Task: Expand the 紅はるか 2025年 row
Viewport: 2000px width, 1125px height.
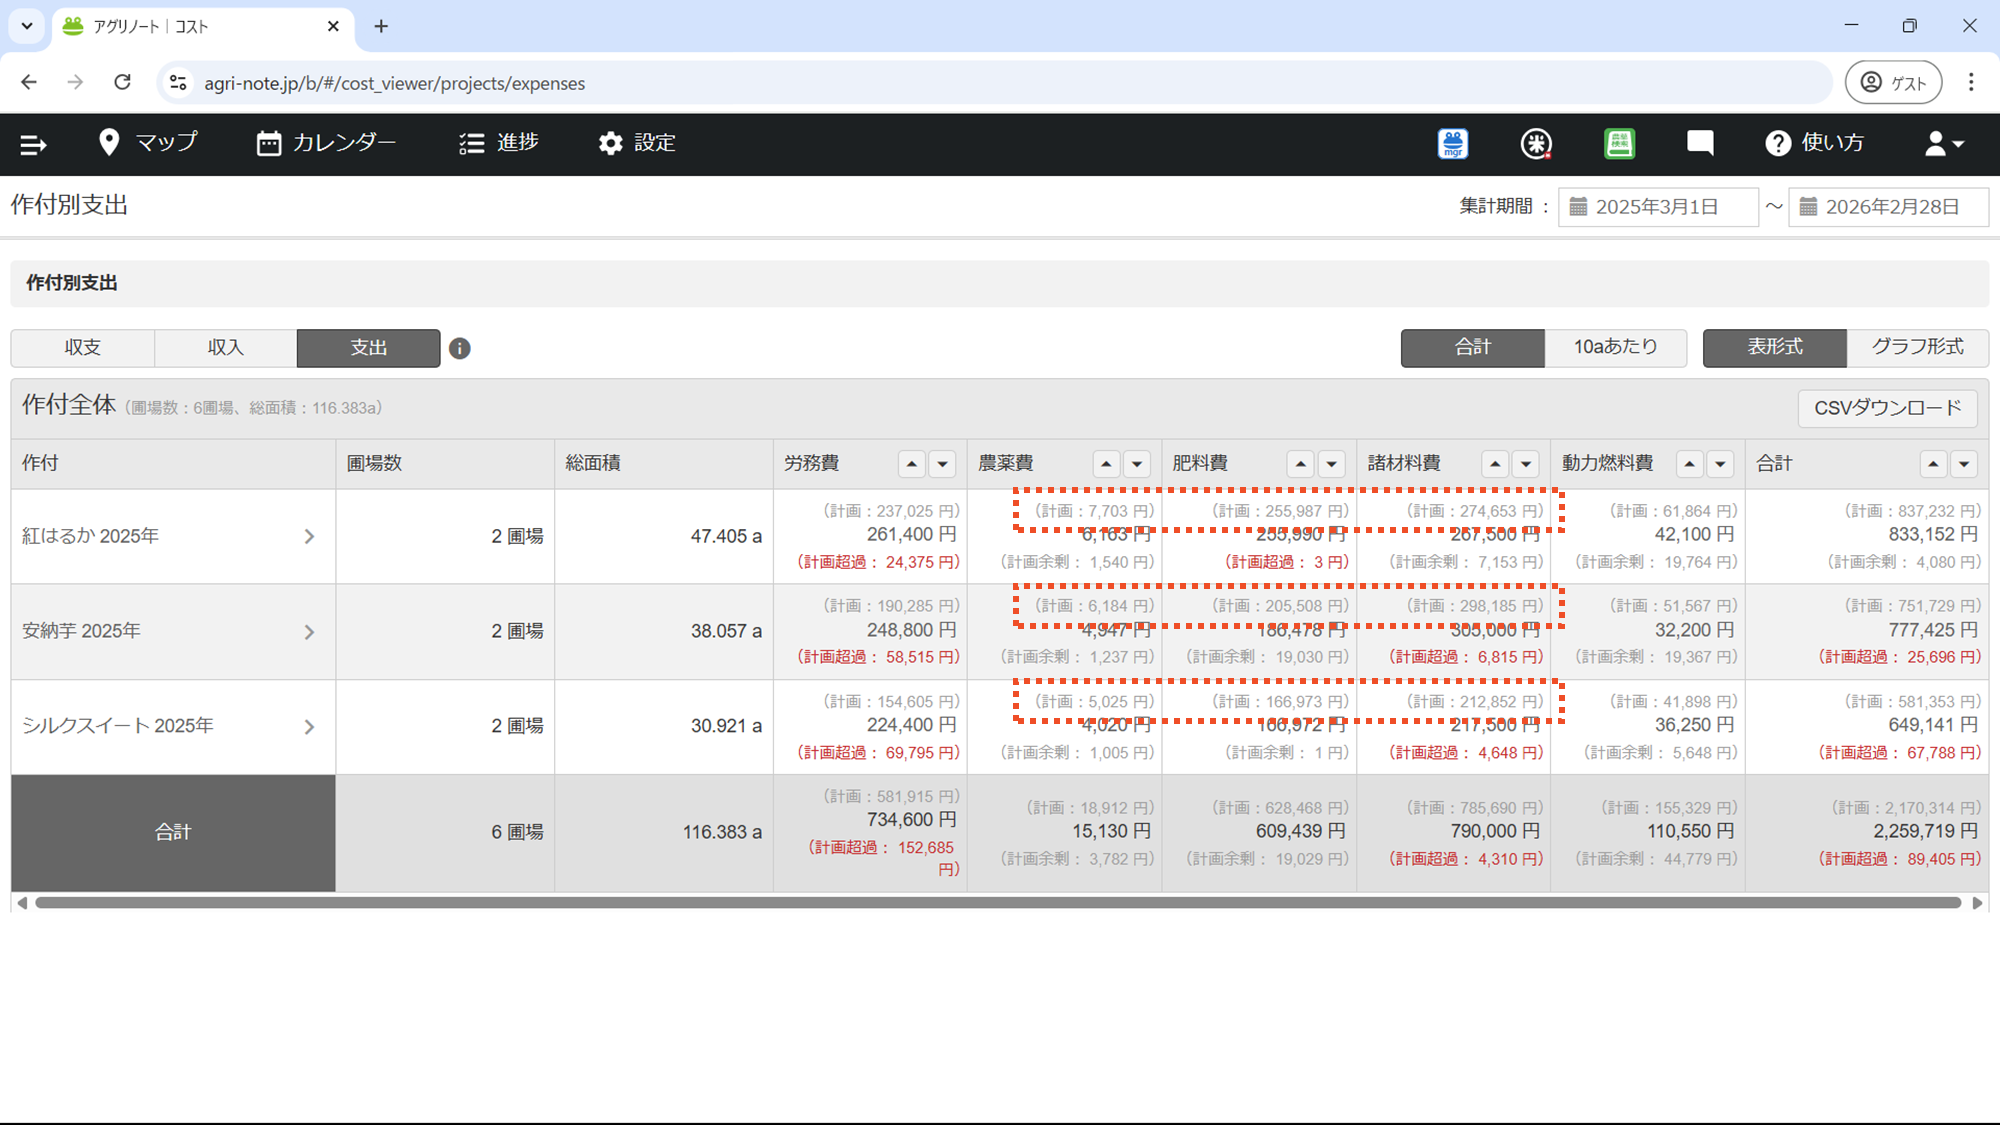Action: (309, 537)
